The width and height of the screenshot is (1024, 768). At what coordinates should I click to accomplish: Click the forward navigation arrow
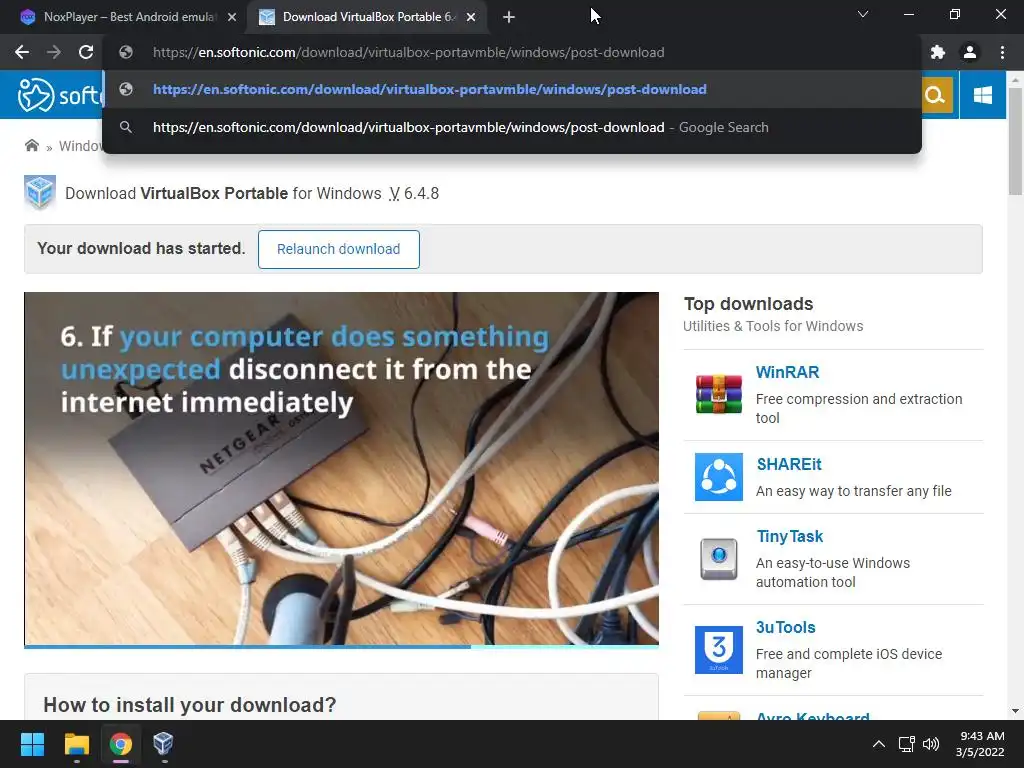54,52
